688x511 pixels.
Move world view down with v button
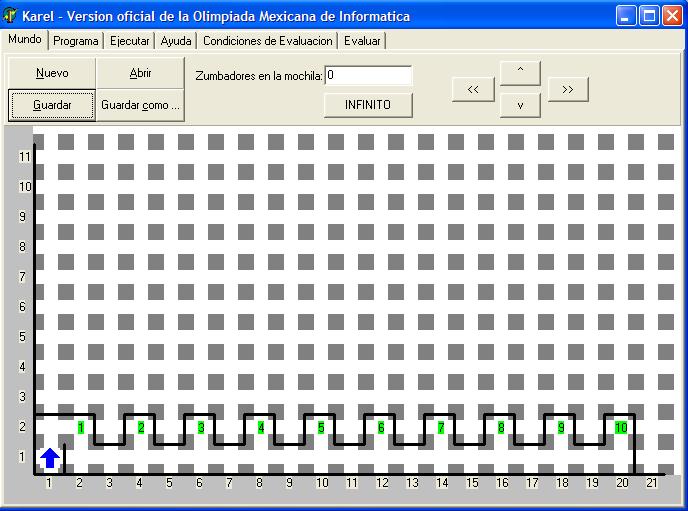[520, 105]
